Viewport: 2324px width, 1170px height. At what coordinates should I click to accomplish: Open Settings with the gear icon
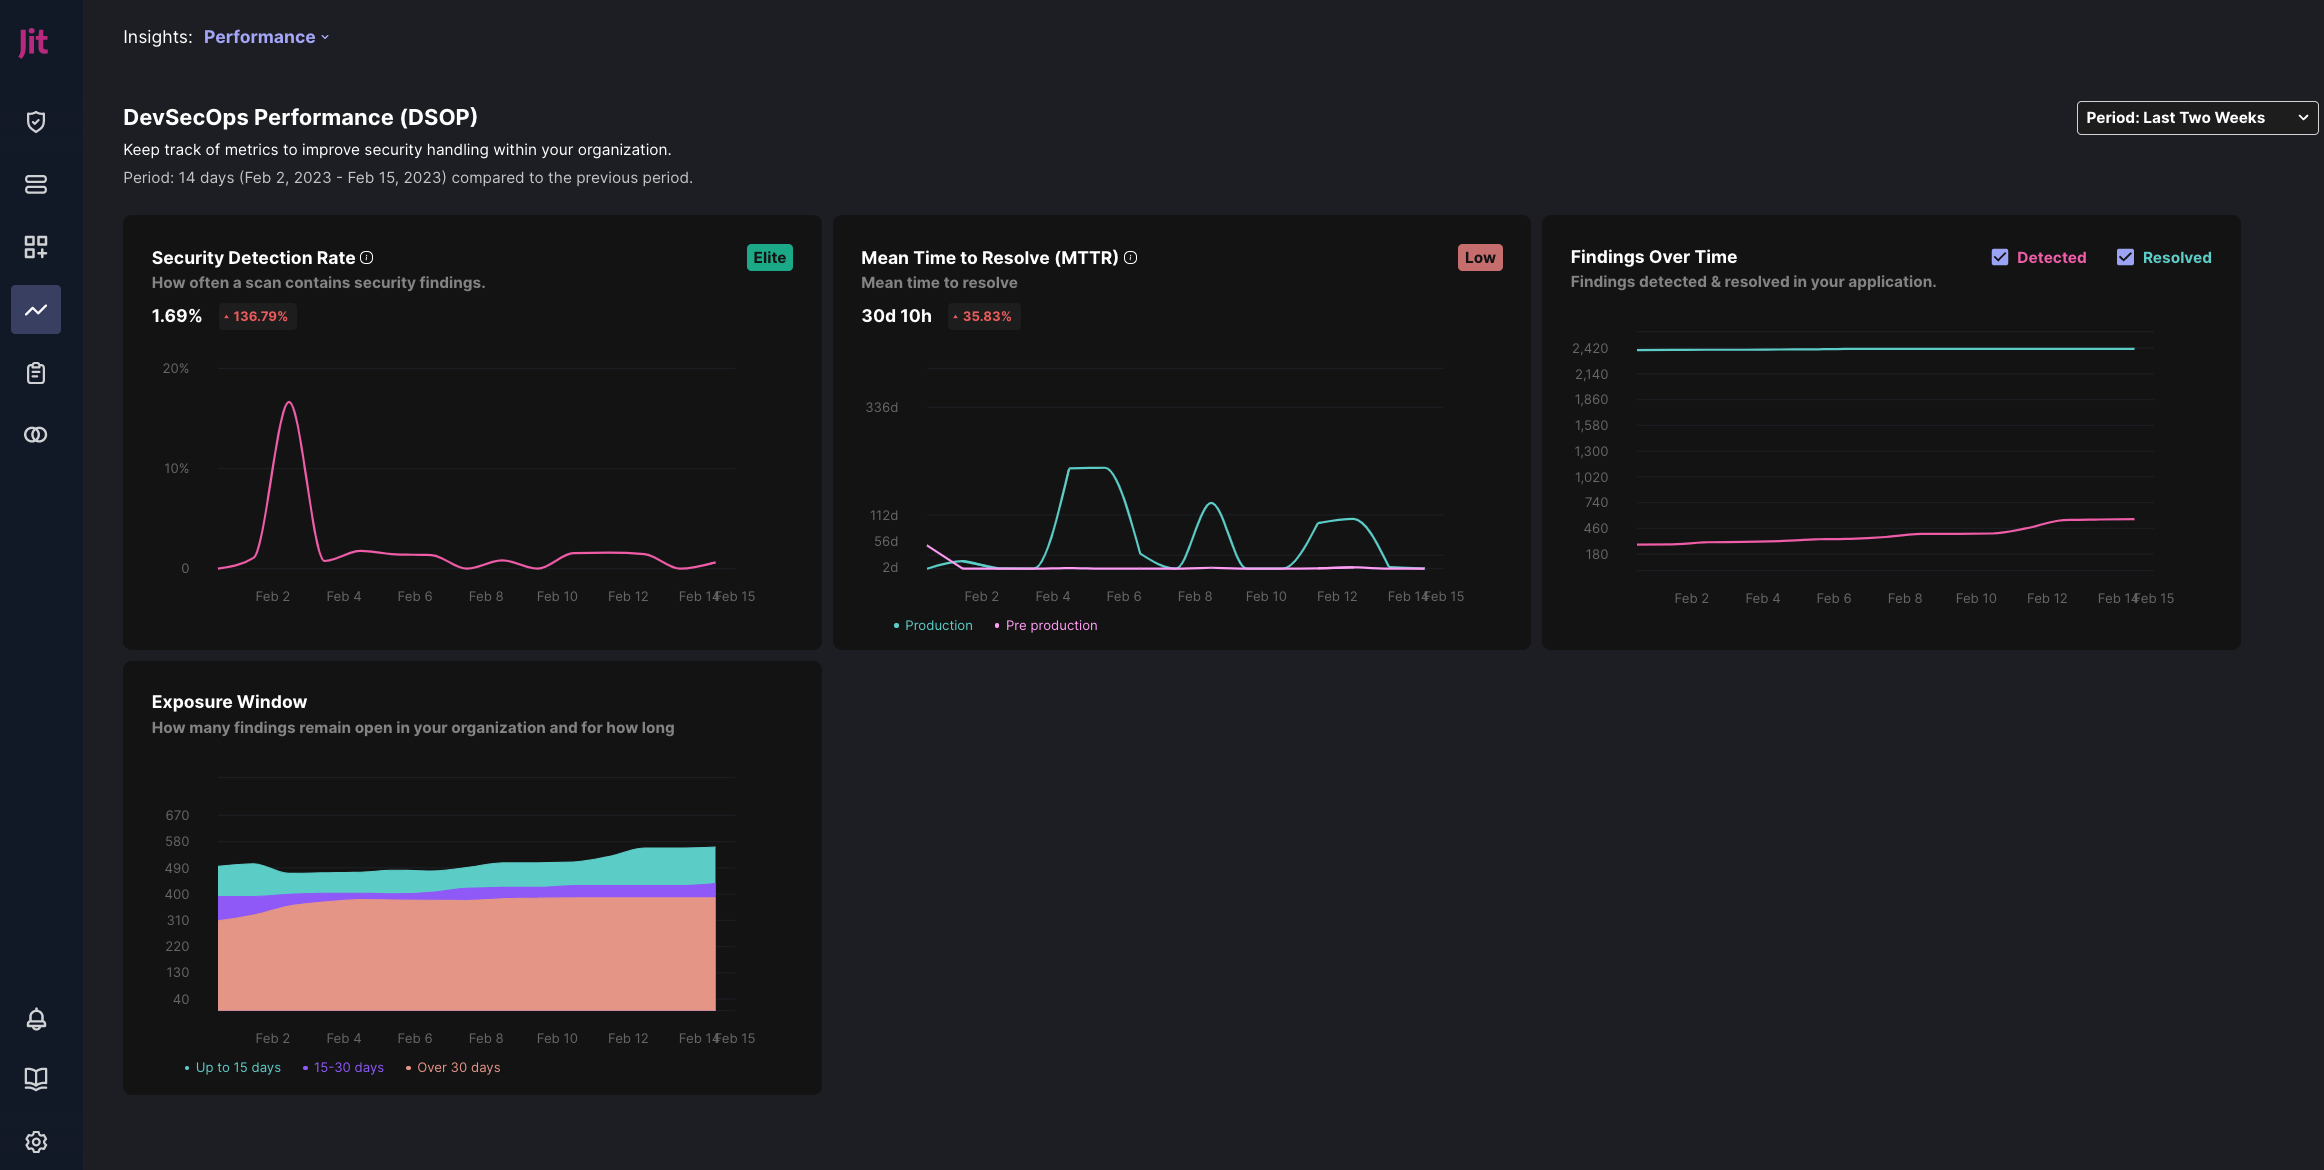[36, 1141]
